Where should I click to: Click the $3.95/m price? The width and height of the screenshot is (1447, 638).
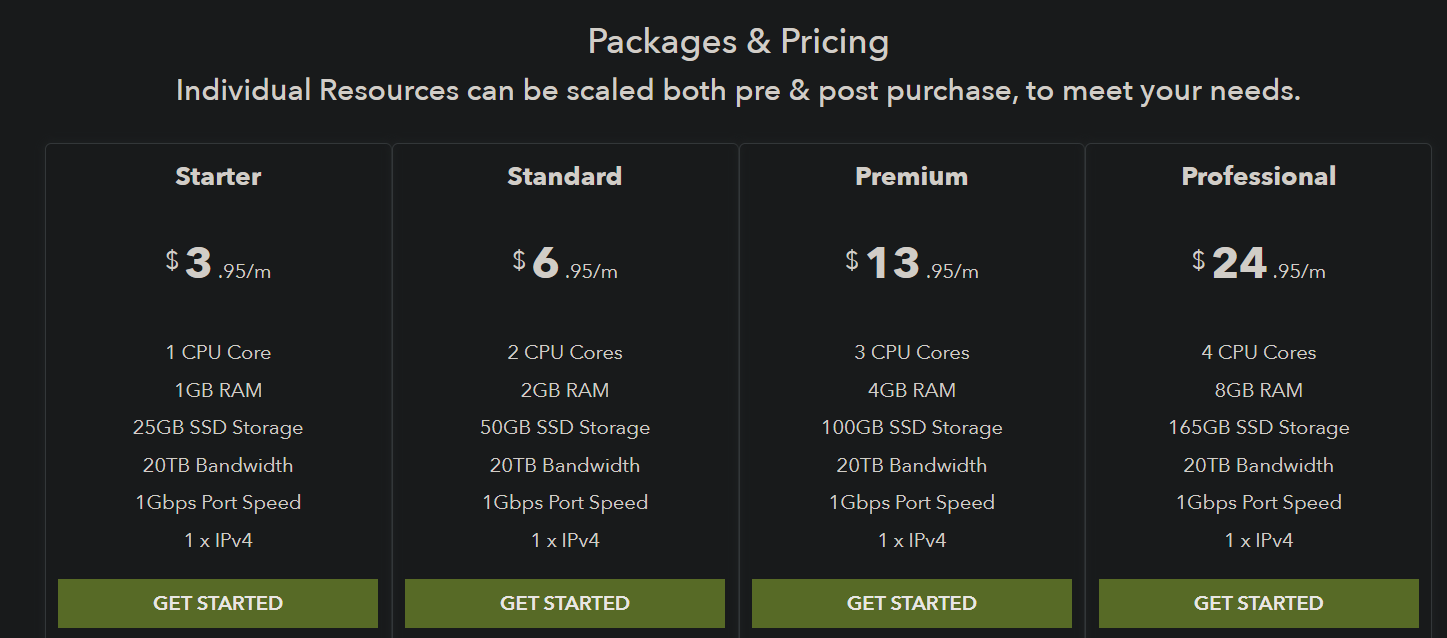[x=218, y=264]
